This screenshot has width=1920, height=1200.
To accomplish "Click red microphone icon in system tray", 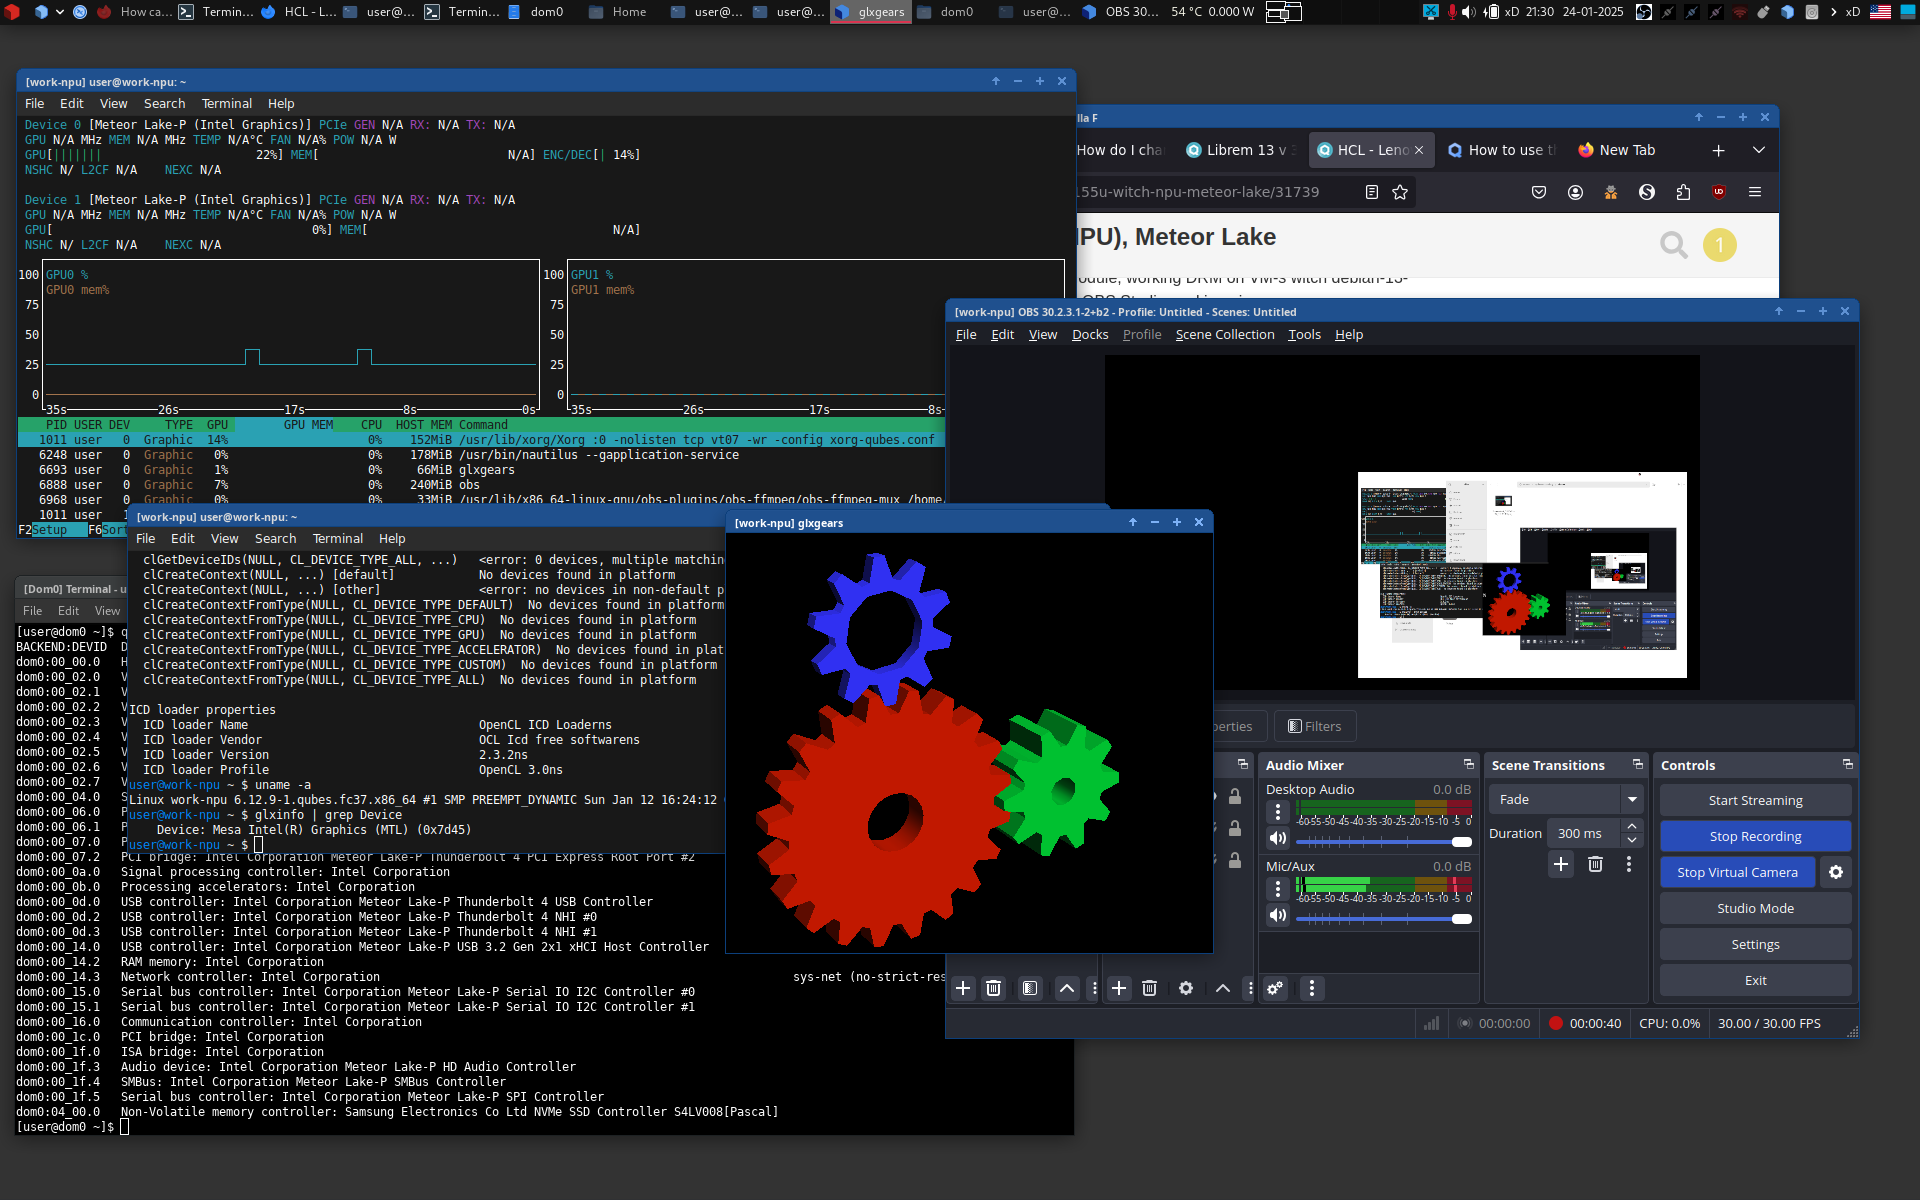I will coord(1451,12).
